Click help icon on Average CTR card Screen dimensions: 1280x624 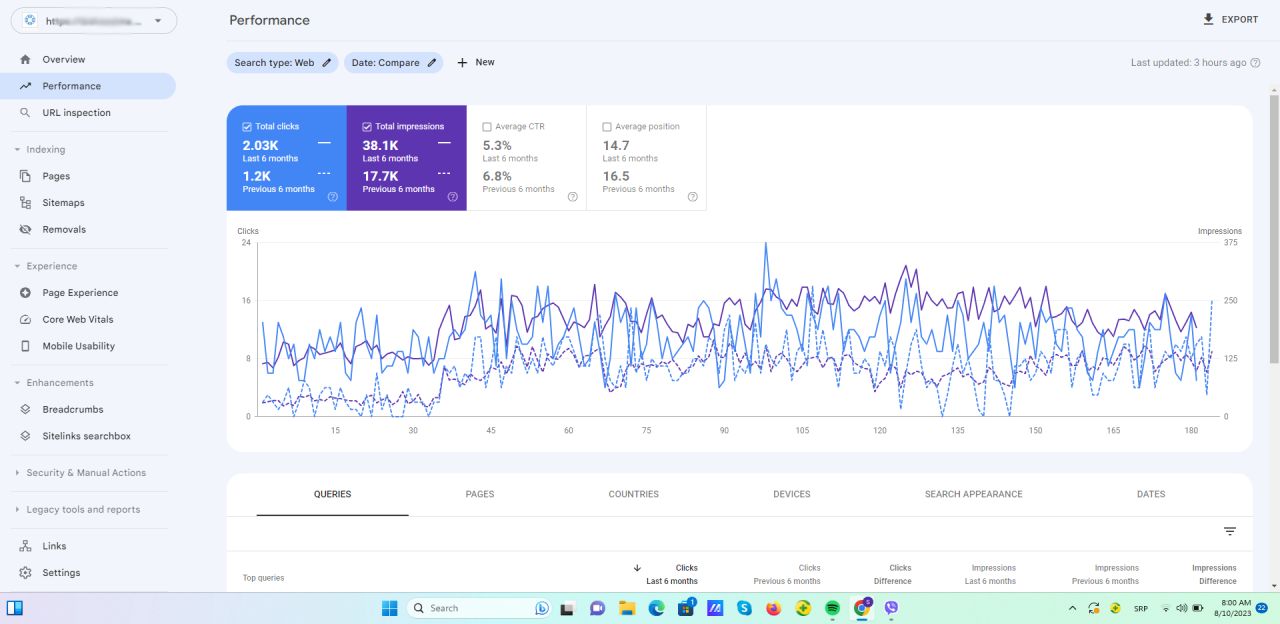pyautogui.click(x=572, y=197)
